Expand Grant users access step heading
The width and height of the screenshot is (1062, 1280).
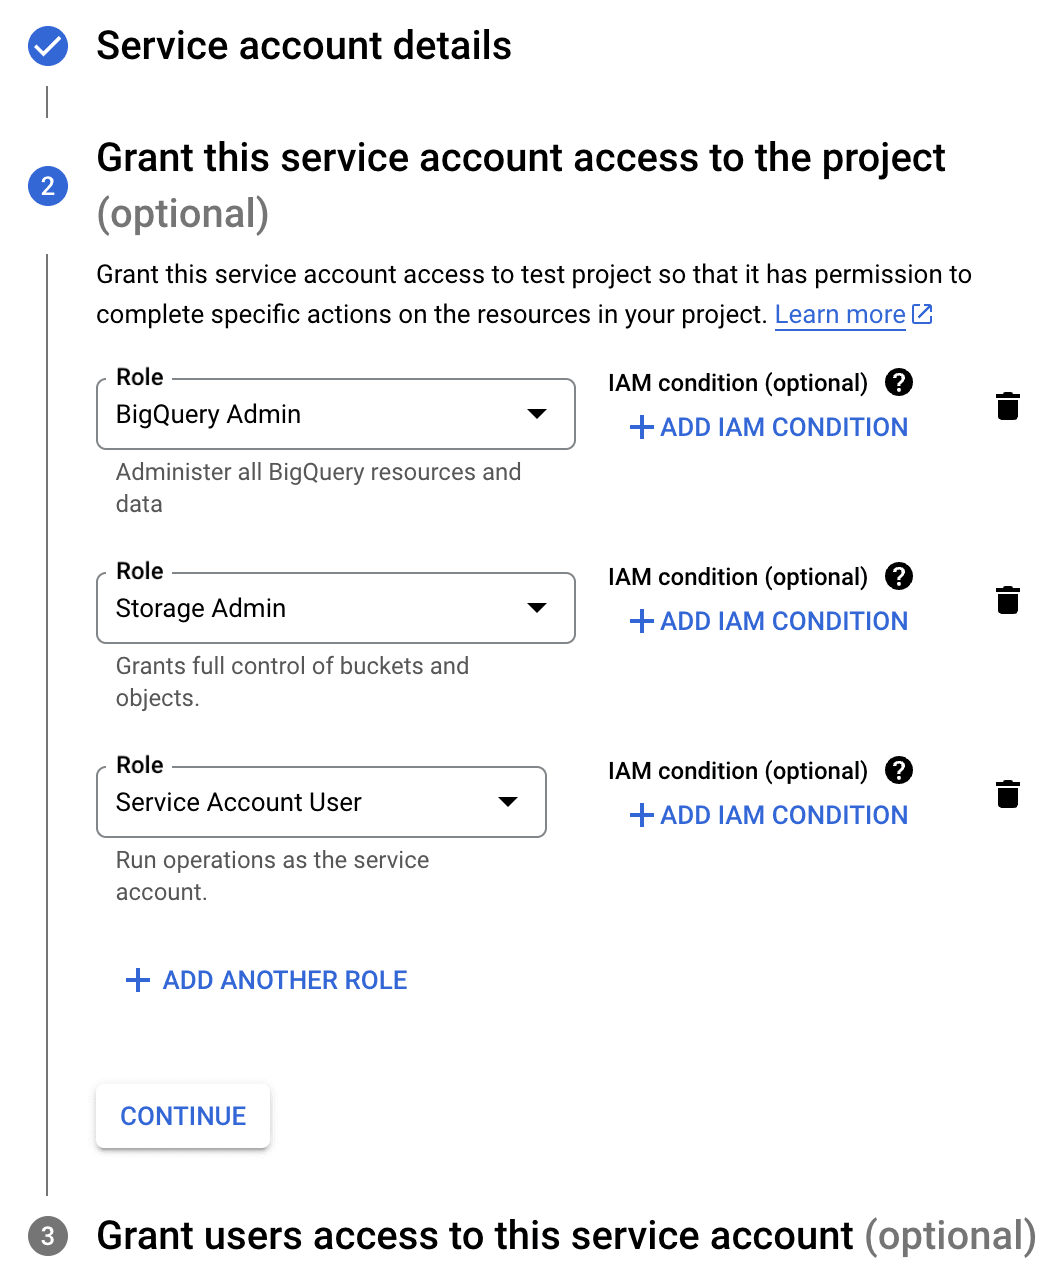tap(566, 1236)
